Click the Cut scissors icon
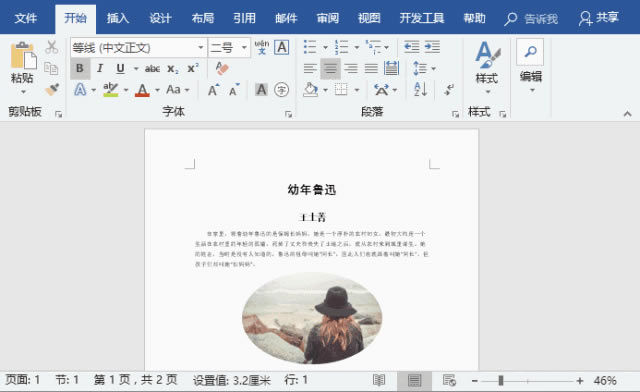This screenshot has height=392, width=640. 51,47
